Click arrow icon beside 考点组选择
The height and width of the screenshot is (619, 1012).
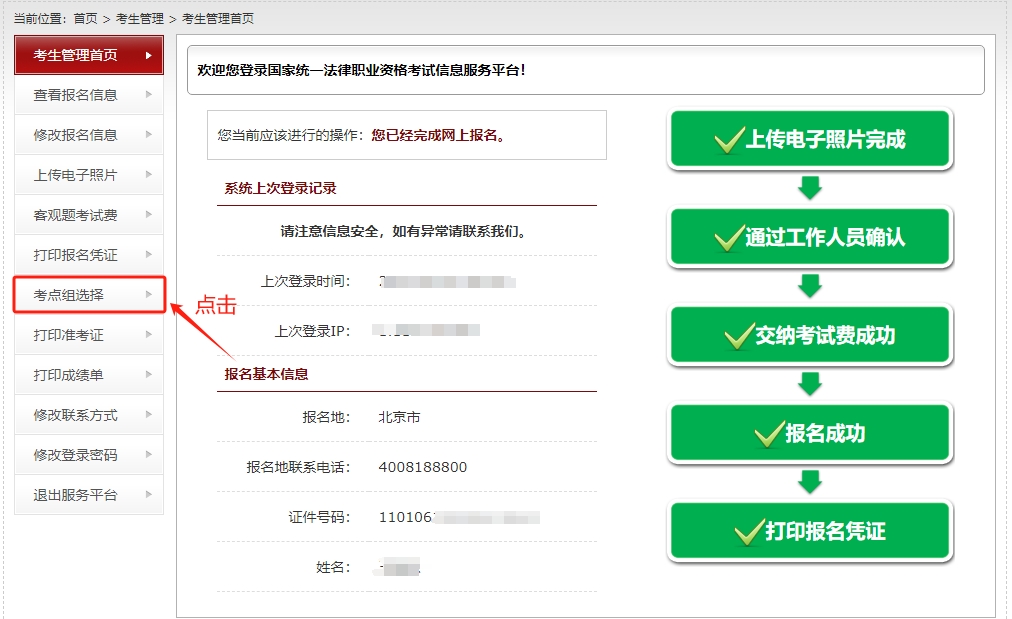coord(149,295)
